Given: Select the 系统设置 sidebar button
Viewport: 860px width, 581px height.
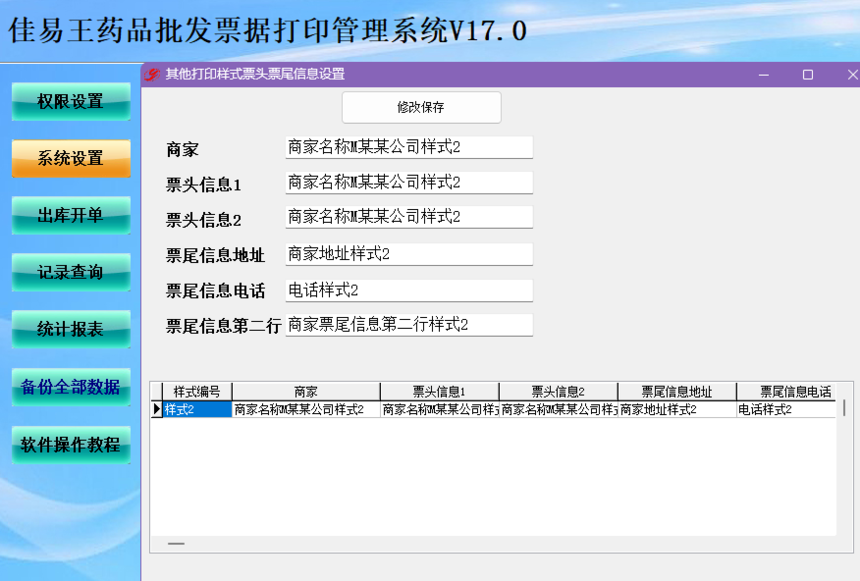Looking at the screenshot, I should click(71, 159).
